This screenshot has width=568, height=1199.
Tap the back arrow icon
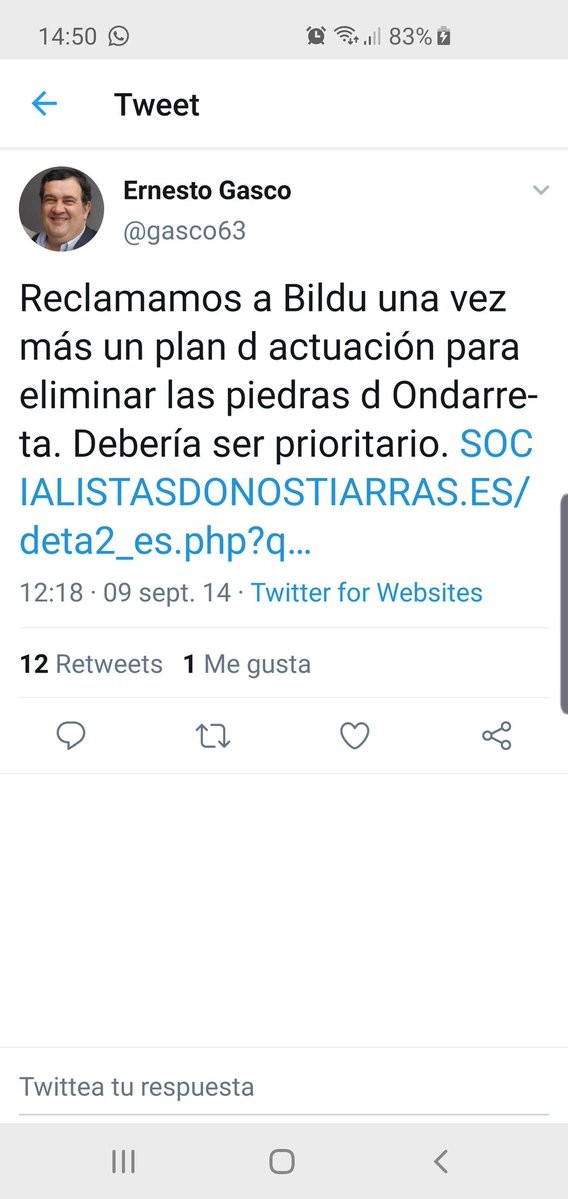coord(44,103)
